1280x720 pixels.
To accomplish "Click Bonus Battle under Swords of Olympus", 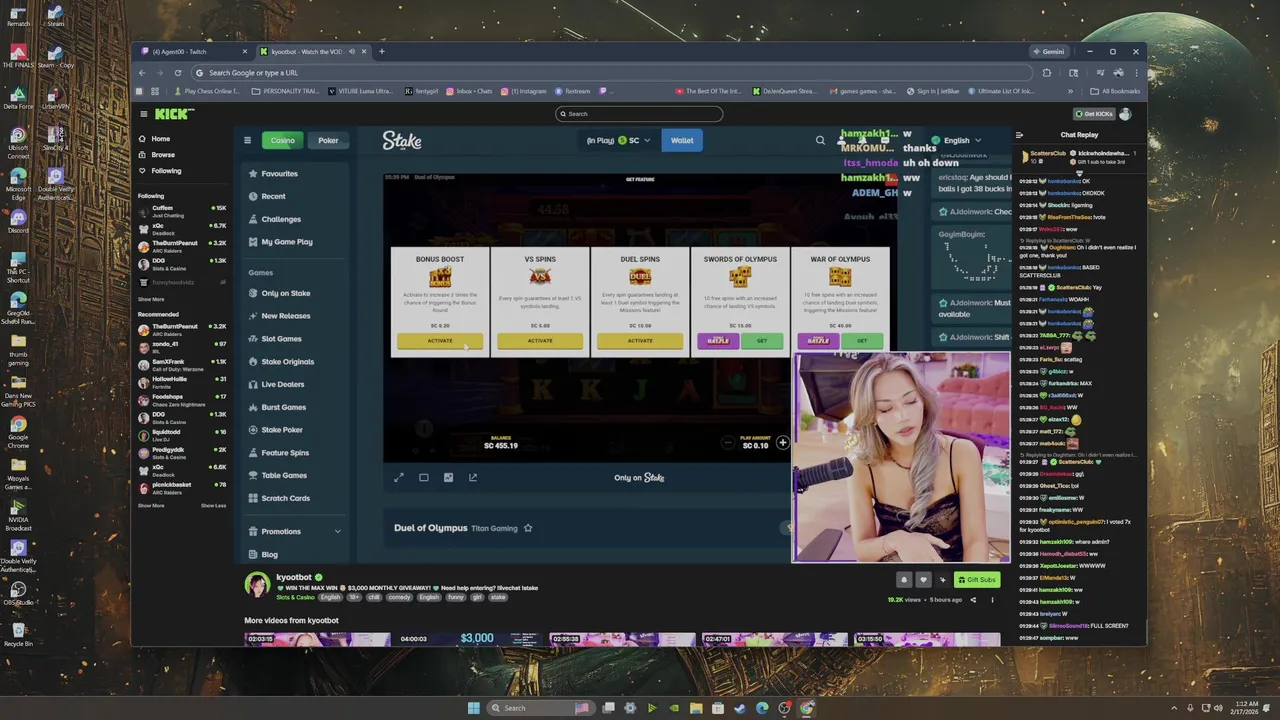I will pyautogui.click(x=718, y=341).
